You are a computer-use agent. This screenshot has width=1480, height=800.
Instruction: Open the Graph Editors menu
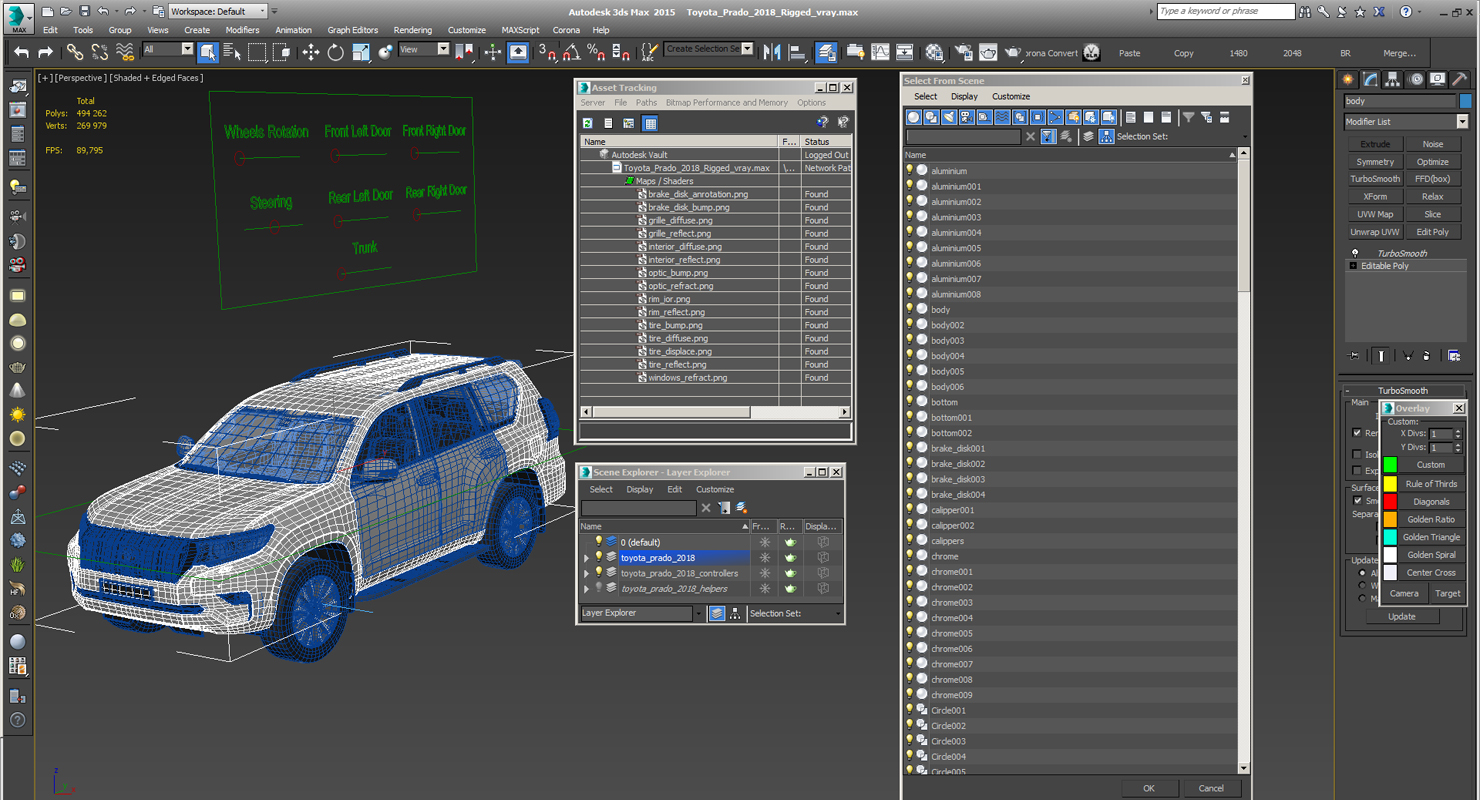[352, 30]
